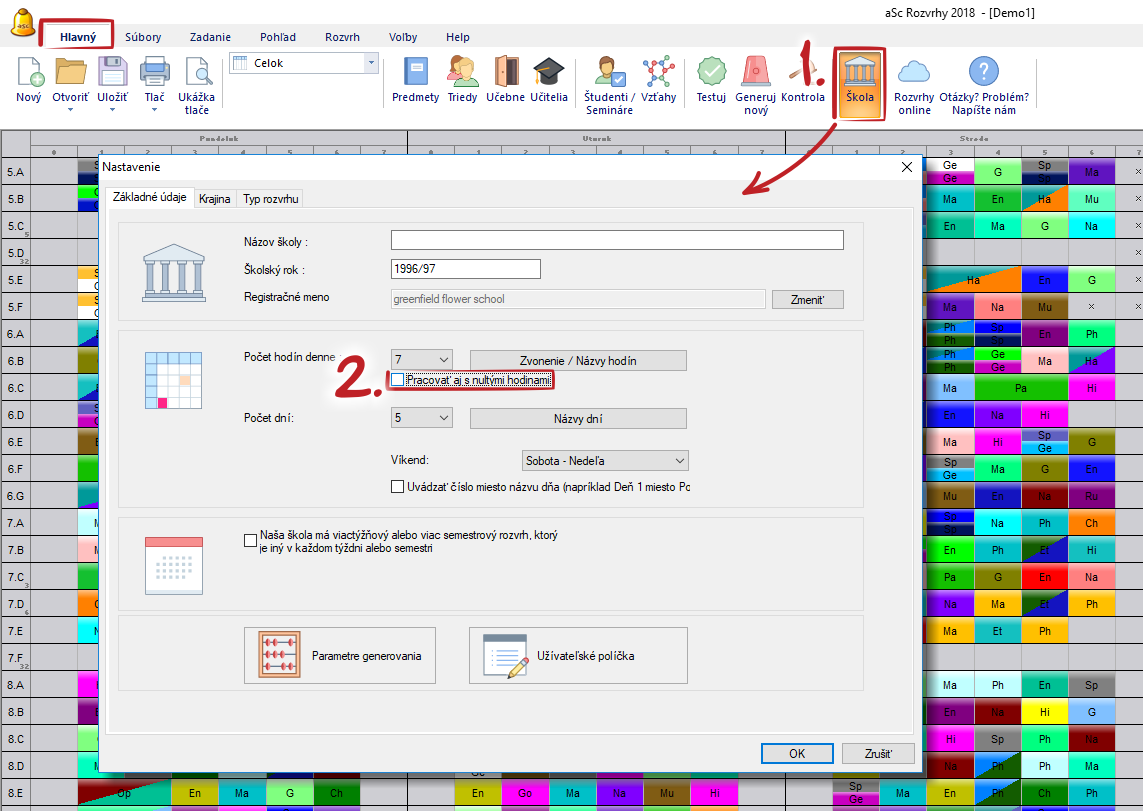Image resolution: width=1143 pixels, height=811 pixels.
Task: Open the Víkend Sobota - Nedeľa dropdown
Action: point(679,461)
